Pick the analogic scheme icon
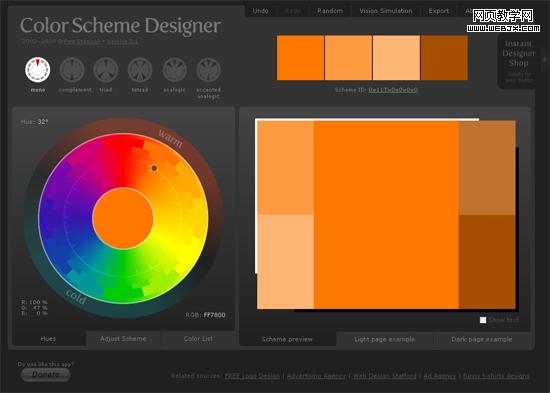Image resolution: width=550 pixels, height=393 pixels. [x=174, y=69]
